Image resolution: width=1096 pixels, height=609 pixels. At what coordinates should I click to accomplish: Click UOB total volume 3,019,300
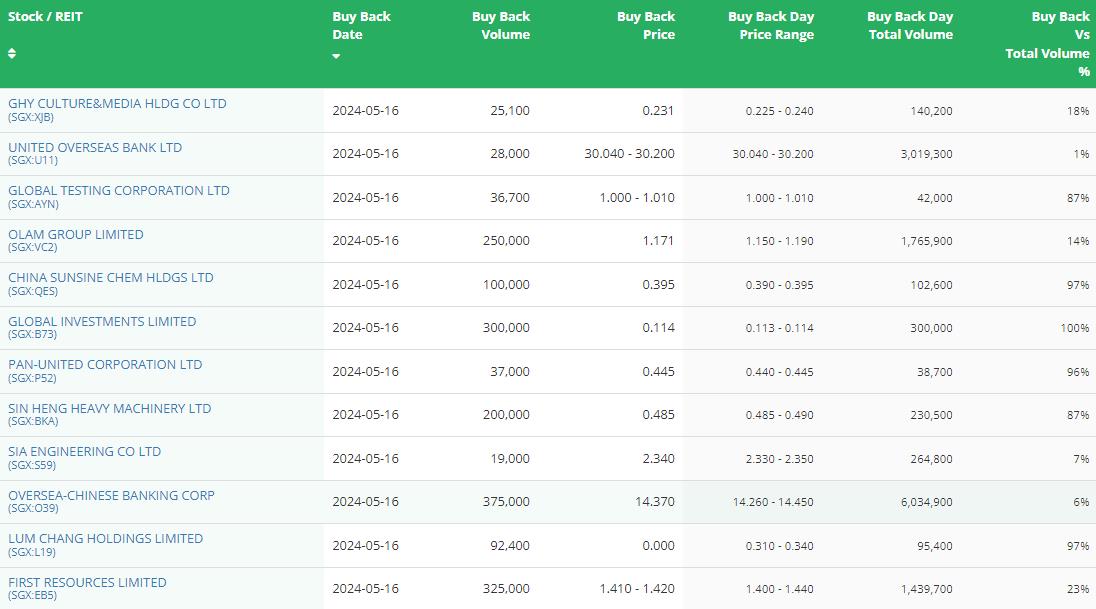tap(926, 154)
